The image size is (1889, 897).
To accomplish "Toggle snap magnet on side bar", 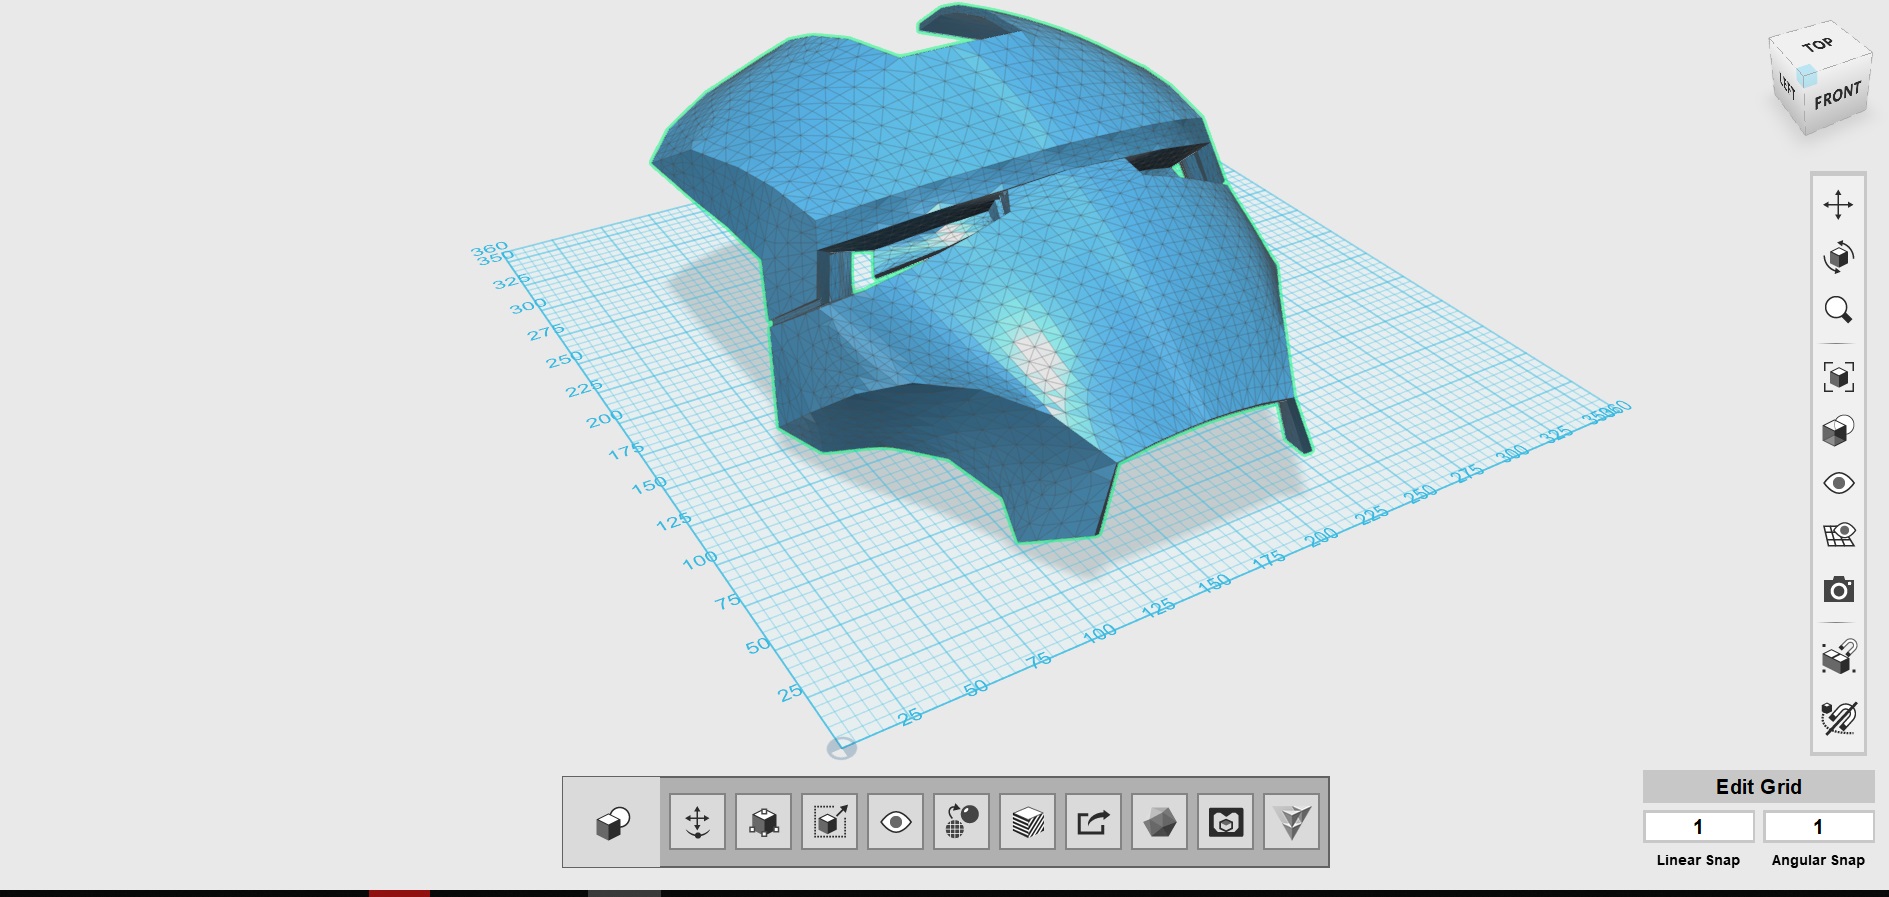I will point(1838,658).
